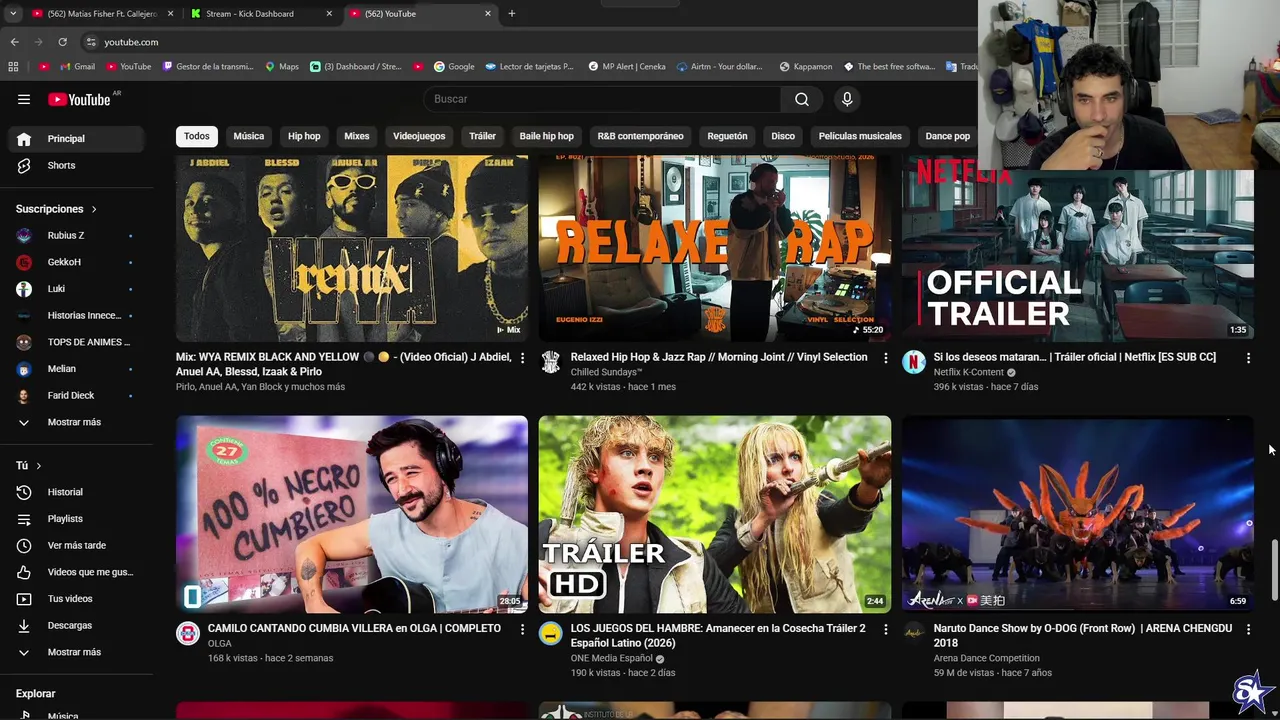
Task: Open the YouTube hamburger guide menu
Action: [x=24, y=99]
